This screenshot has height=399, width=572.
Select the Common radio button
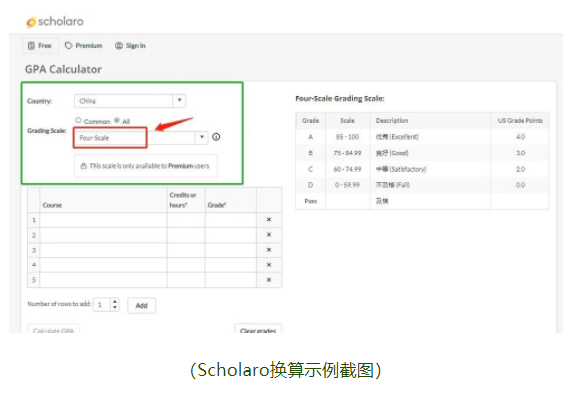pos(78,120)
